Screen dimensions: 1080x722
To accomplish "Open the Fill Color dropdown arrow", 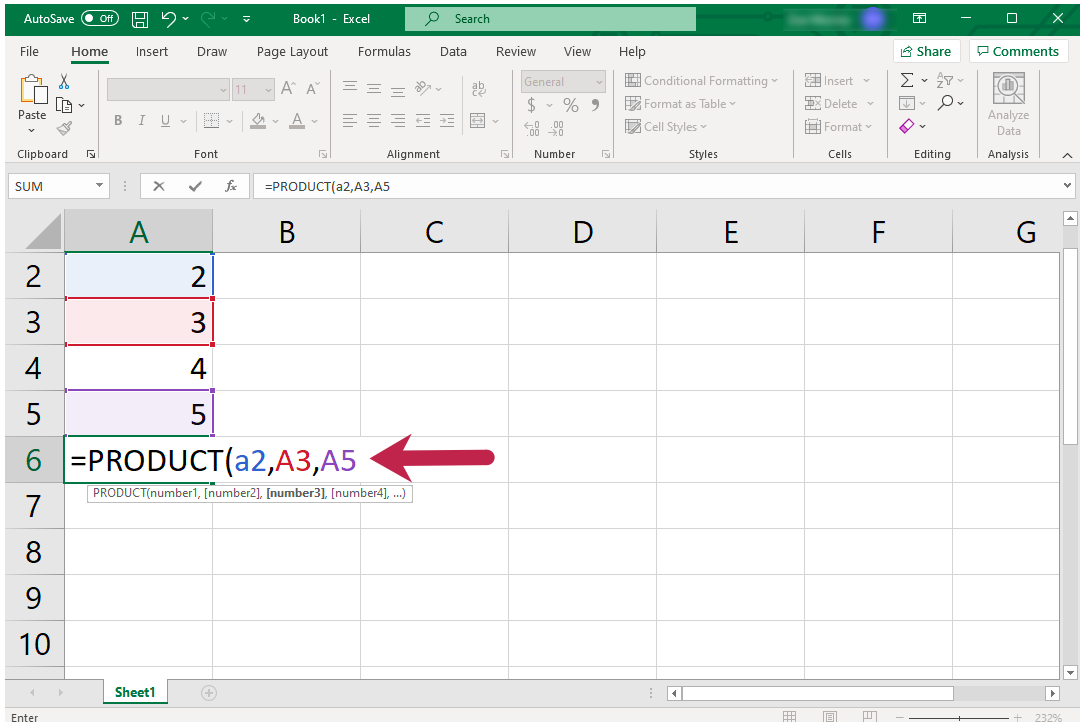I will tap(275, 121).
